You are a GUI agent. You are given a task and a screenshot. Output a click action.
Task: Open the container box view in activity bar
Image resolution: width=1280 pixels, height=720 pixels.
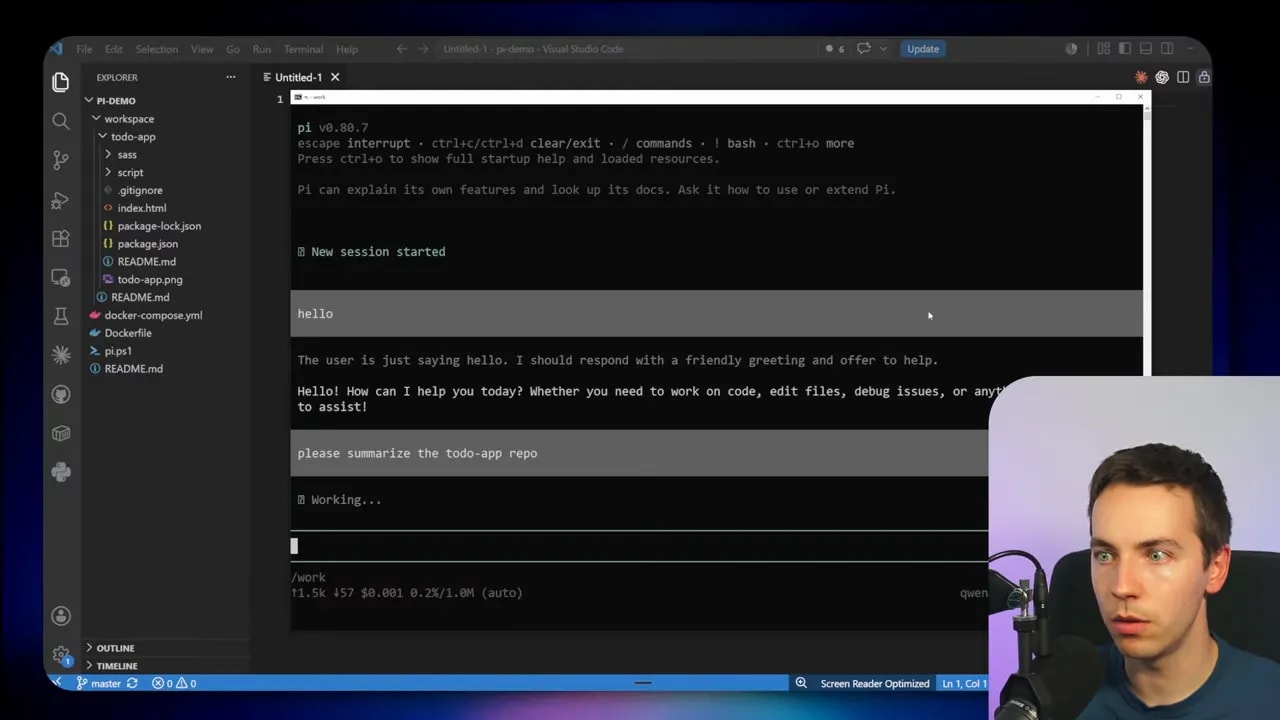click(x=61, y=433)
